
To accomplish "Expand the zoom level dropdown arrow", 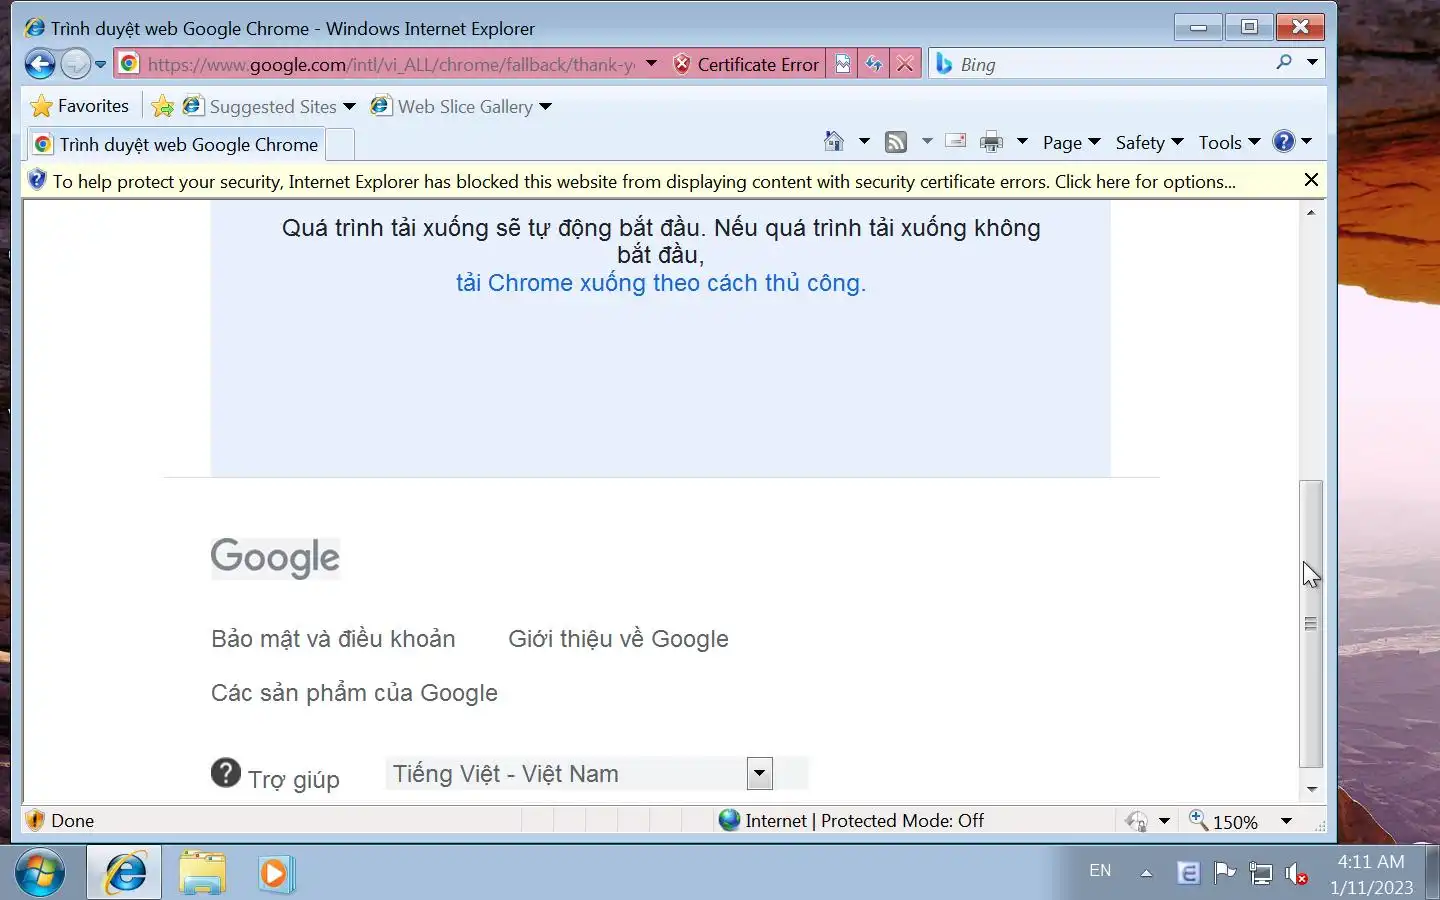I will coord(1286,821).
